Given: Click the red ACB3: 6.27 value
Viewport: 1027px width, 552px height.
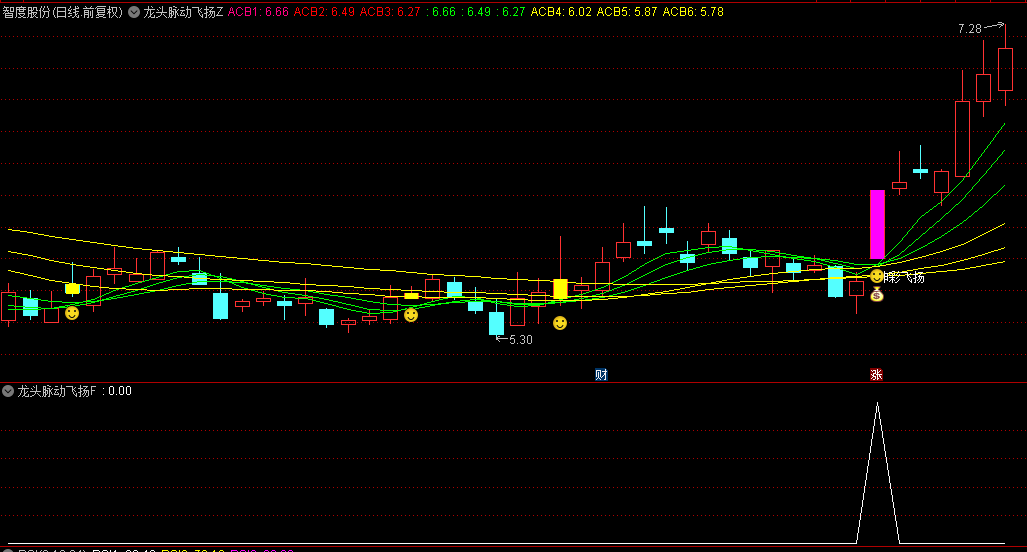Looking at the screenshot, I should [390, 12].
